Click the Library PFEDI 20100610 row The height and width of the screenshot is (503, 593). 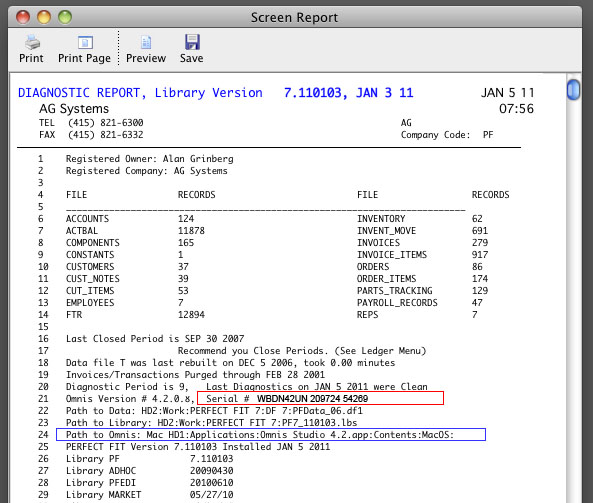tap(149, 483)
